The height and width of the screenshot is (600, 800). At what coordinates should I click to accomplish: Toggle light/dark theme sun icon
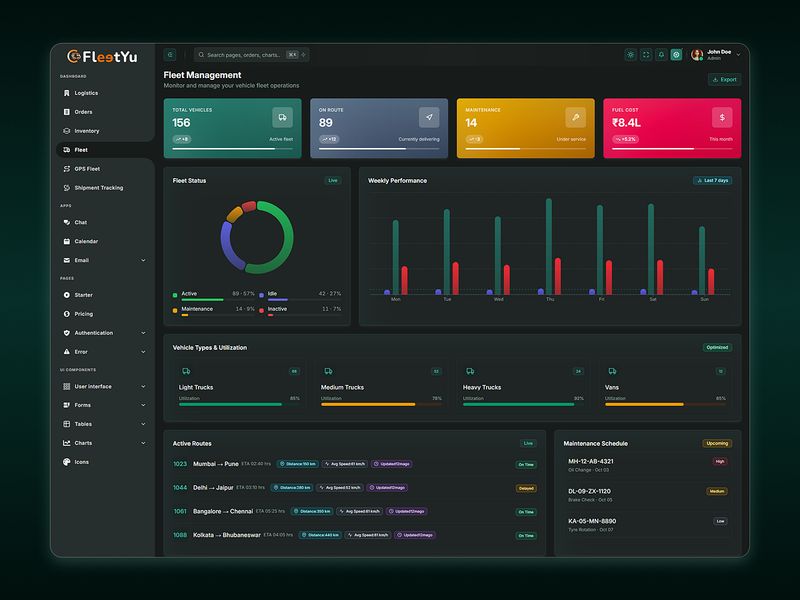631,55
